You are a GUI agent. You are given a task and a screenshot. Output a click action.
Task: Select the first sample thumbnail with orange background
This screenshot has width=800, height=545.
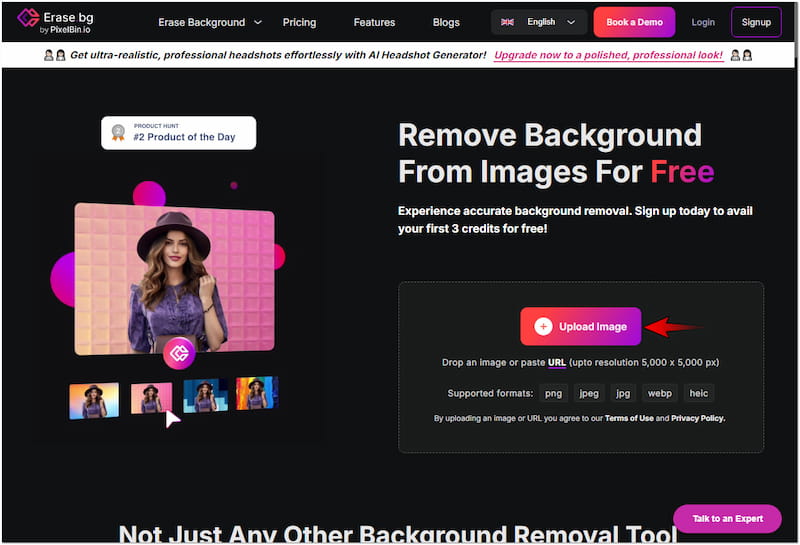tap(94, 399)
